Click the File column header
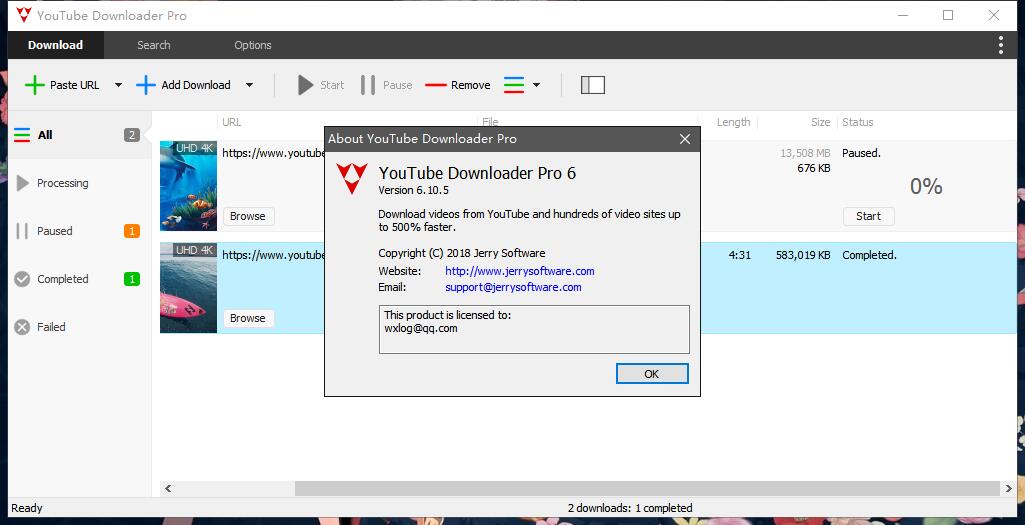 click(x=490, y=122)
